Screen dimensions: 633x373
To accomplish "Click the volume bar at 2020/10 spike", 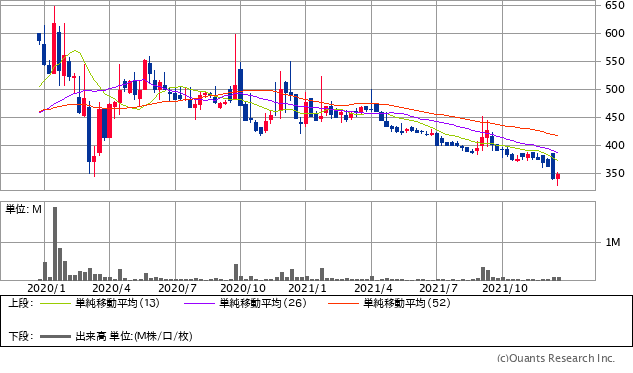I will pyautogui.click(x=236, y=272).
